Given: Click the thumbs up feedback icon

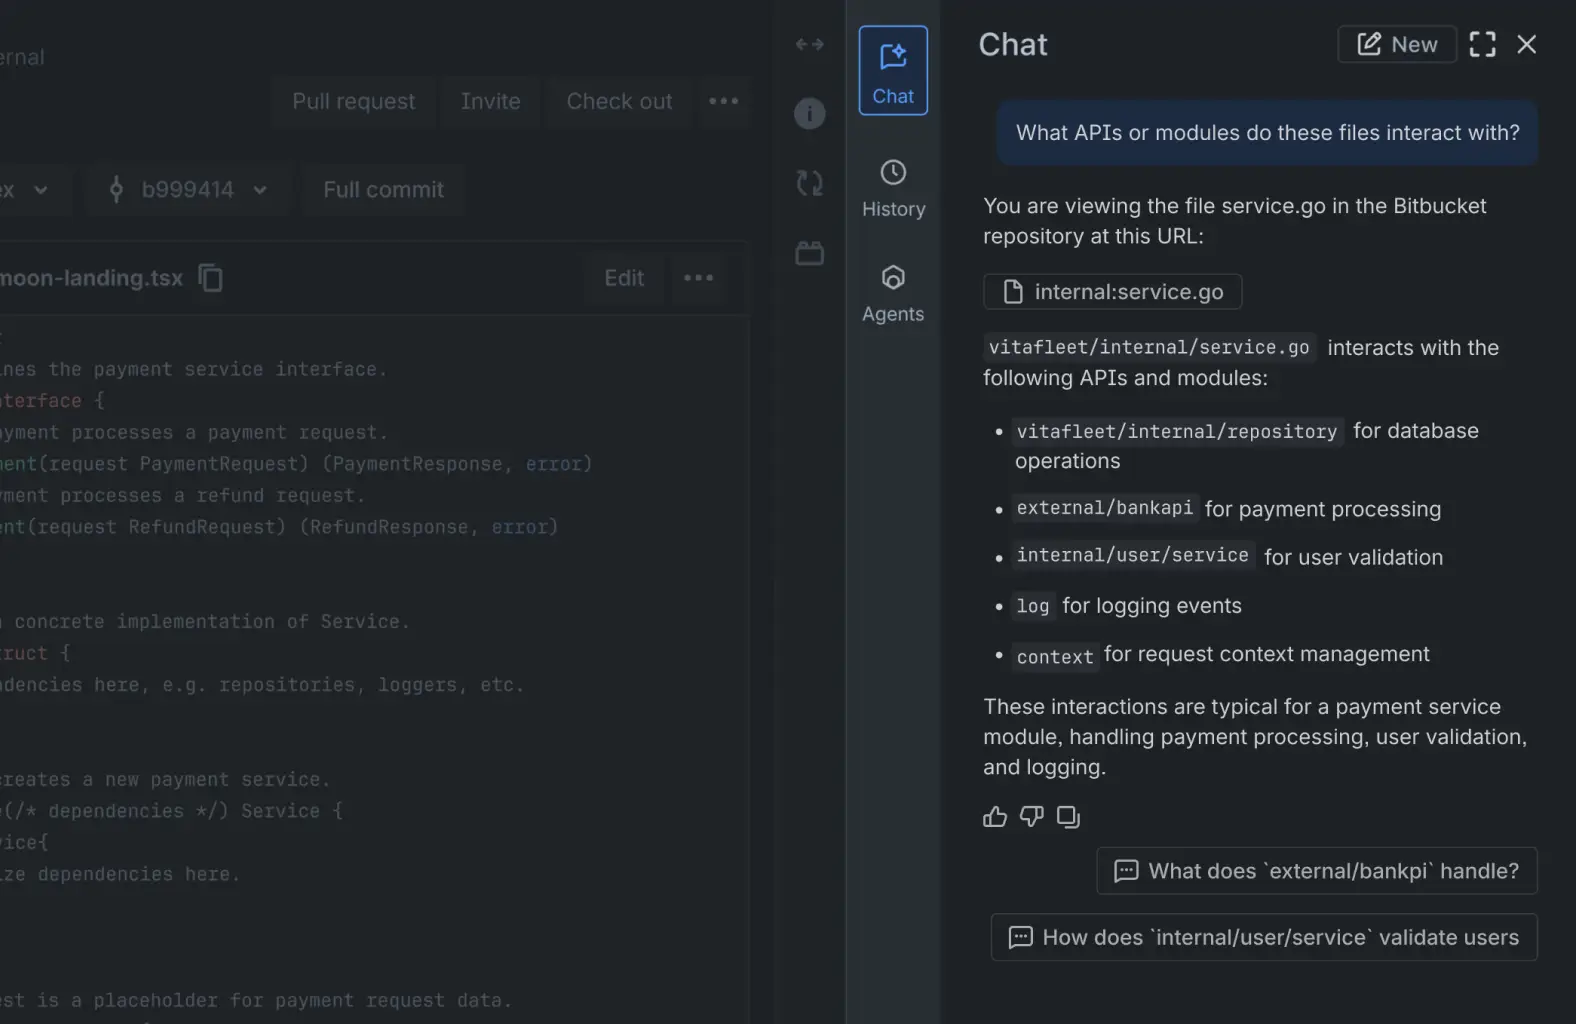Looking at the screenshot, I should pyautogui.click(x=994, y=817).
